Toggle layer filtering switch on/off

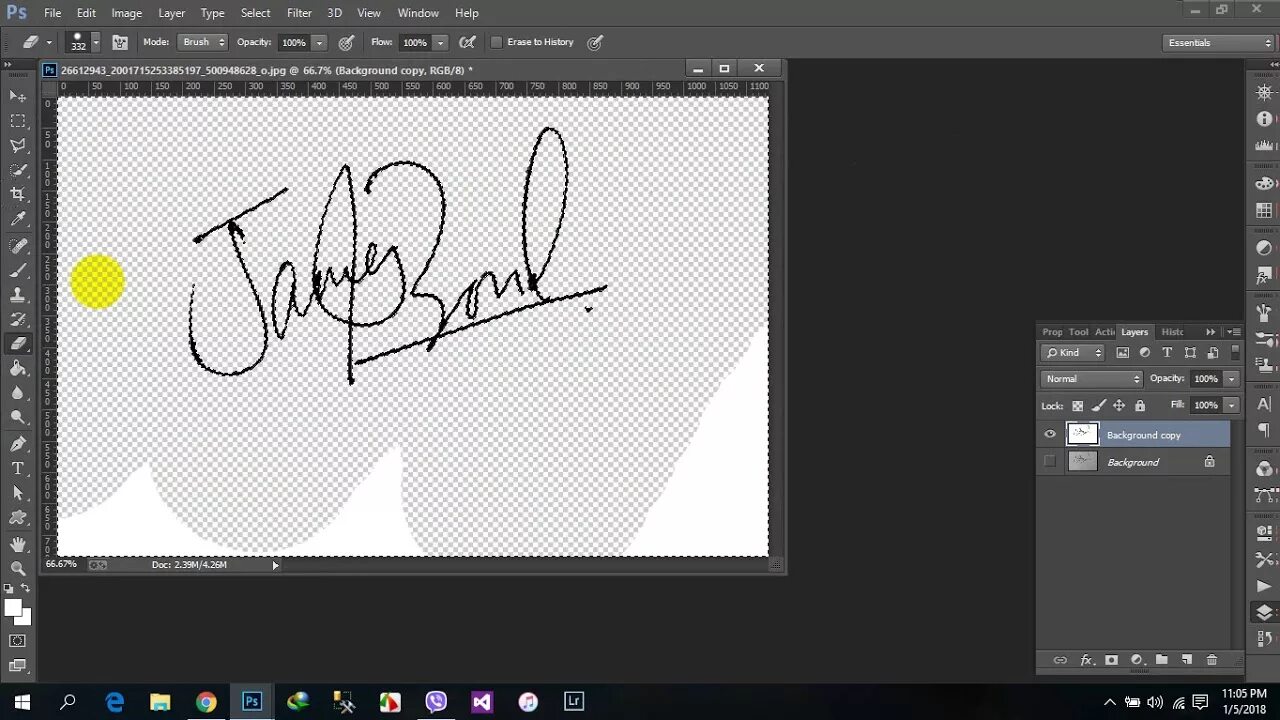pyautogui.click(x=1235, y=353)
